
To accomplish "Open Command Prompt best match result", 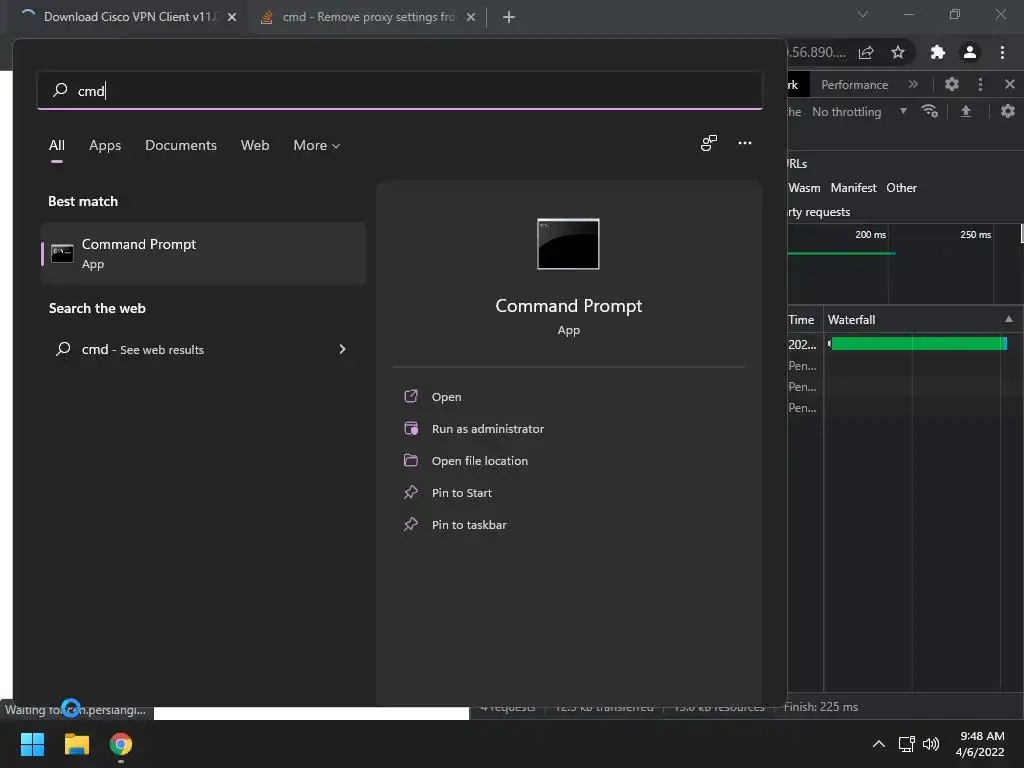I will tap(203, 253).
